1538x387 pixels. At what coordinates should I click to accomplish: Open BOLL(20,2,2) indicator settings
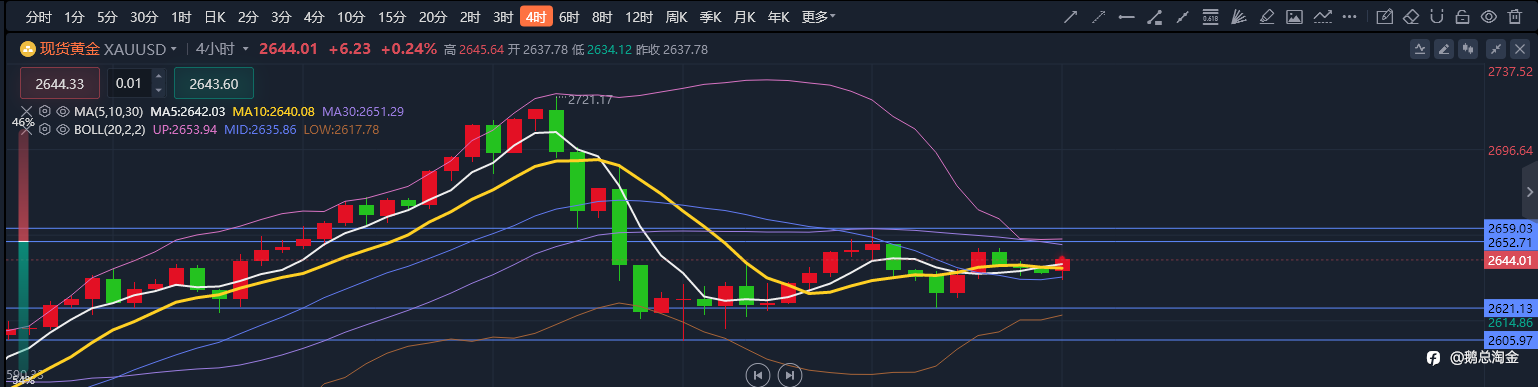[x=45, y=129]
